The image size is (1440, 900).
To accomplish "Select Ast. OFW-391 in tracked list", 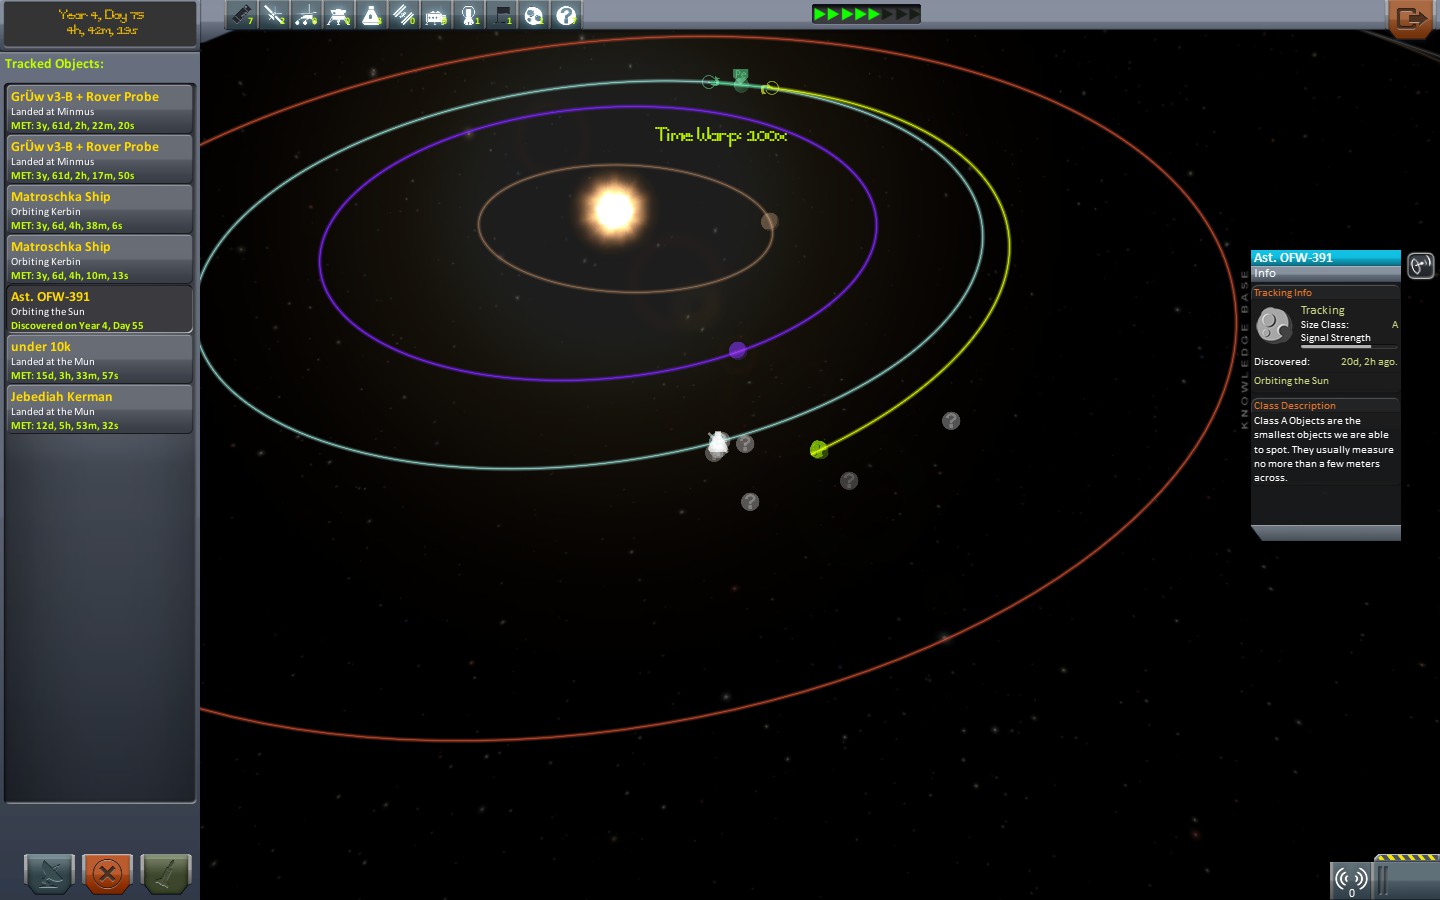I will (x=99, y=309).
